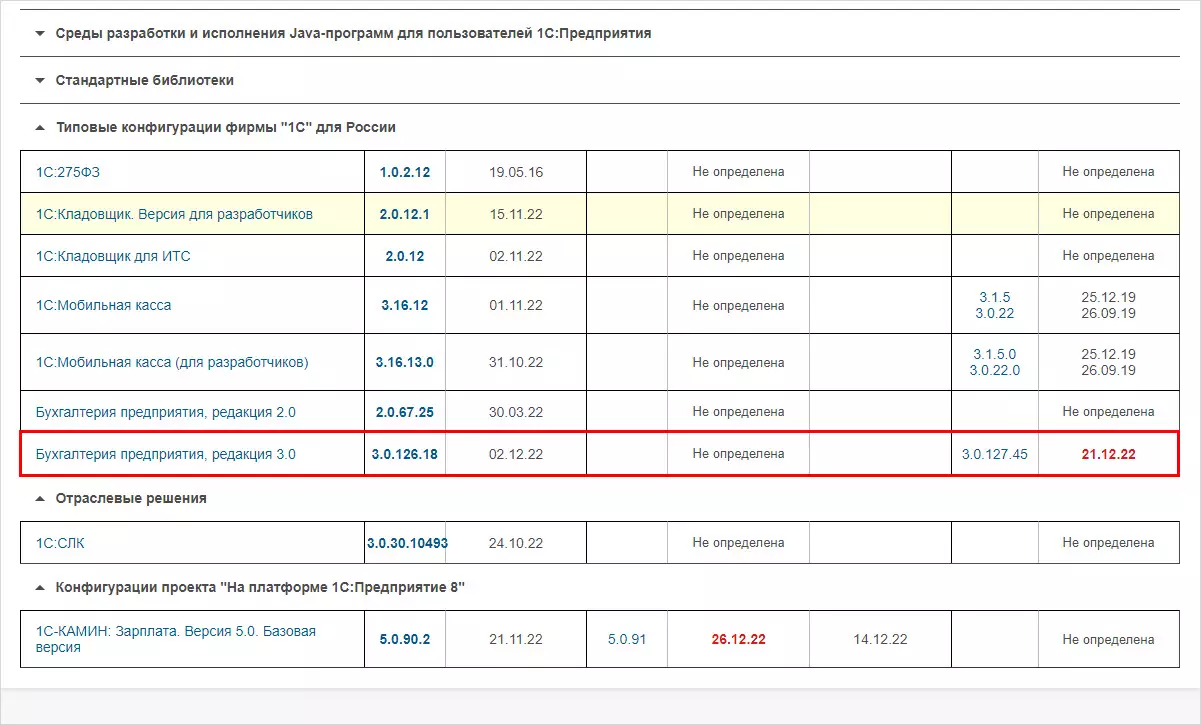Open Бухгалтерия предприятия, редакция 2.0 link
The height and width of the screenshot is (725, 1201).
coord(165,412)
